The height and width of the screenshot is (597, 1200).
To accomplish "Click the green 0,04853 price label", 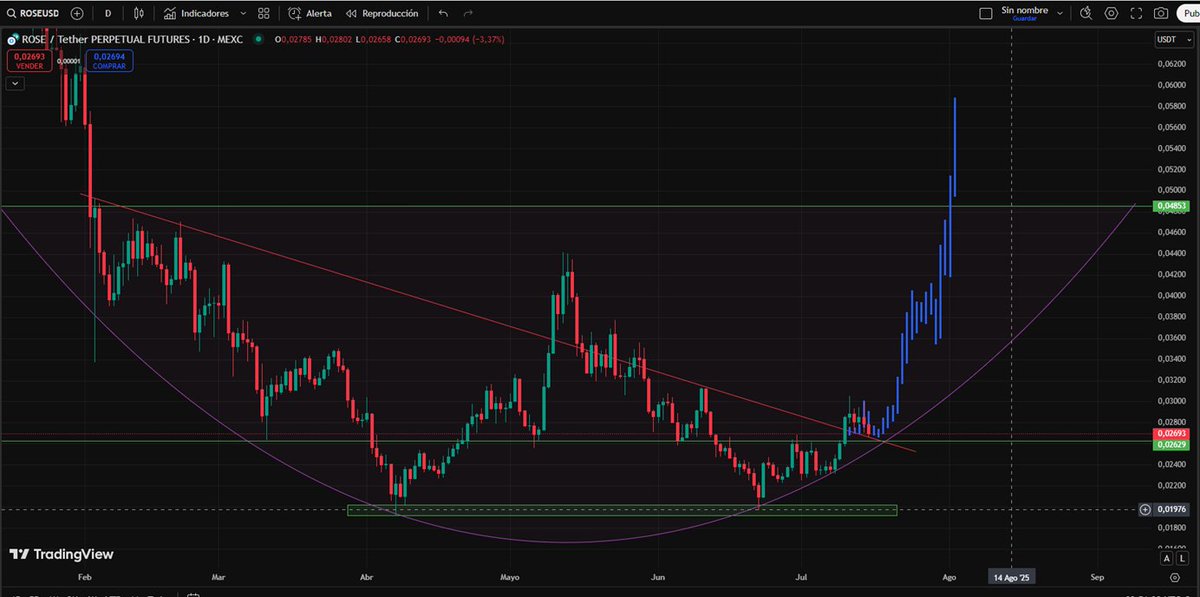I will pyautogui.click(x=1170, y=206).
